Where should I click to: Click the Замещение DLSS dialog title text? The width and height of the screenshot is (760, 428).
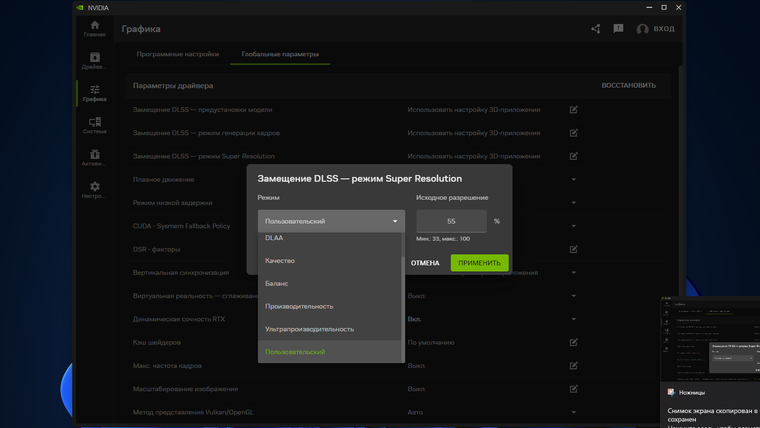(x=360, y=178)
